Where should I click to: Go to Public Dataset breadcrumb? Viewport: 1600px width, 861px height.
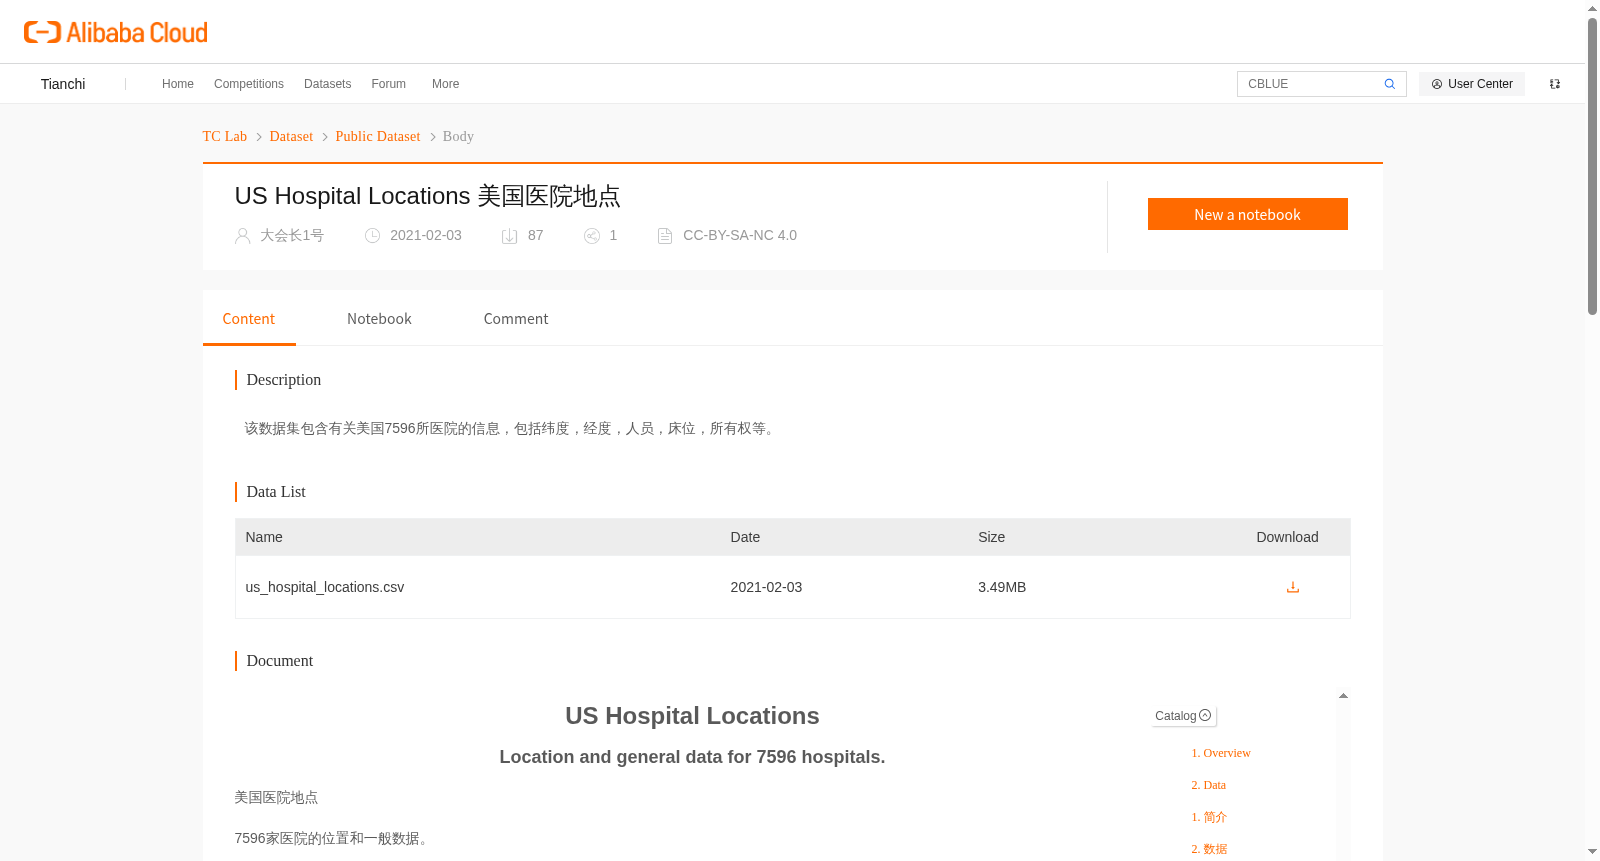(x=378, y=137)
